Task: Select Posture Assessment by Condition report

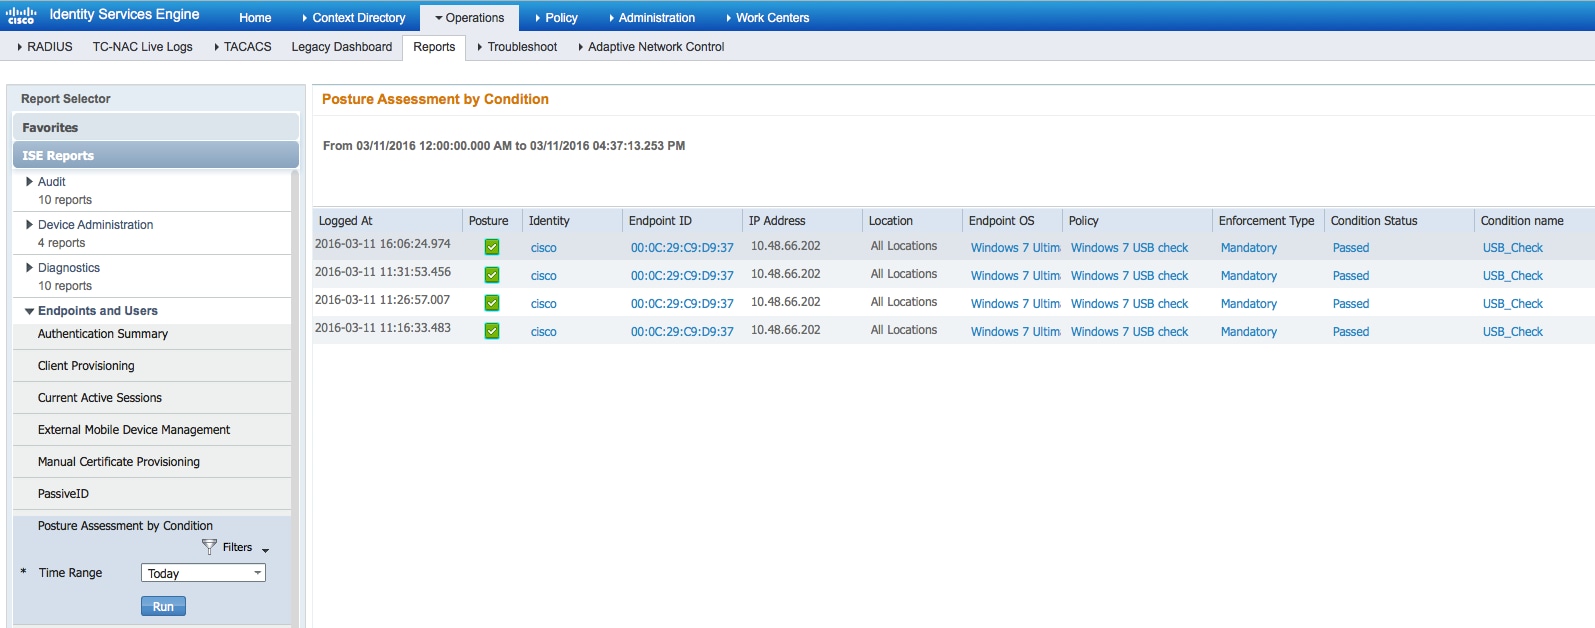Action: tap(125, 526)
